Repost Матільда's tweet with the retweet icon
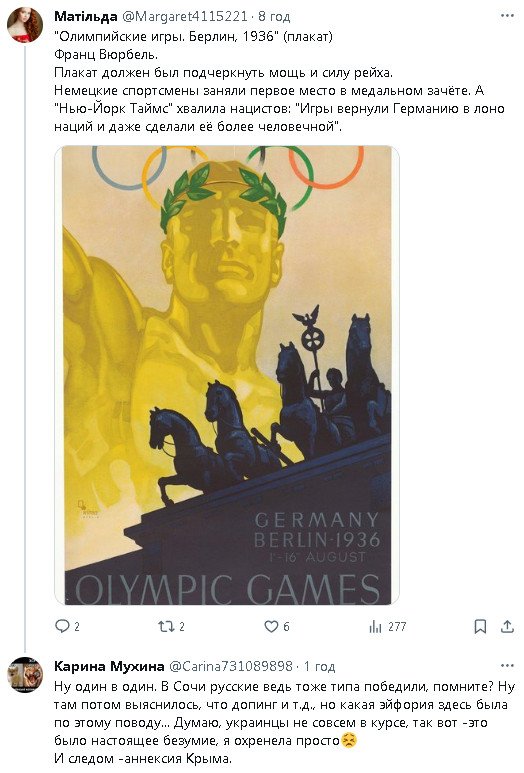The width and height of the screenshot is (524, 773). pos(166,626)
